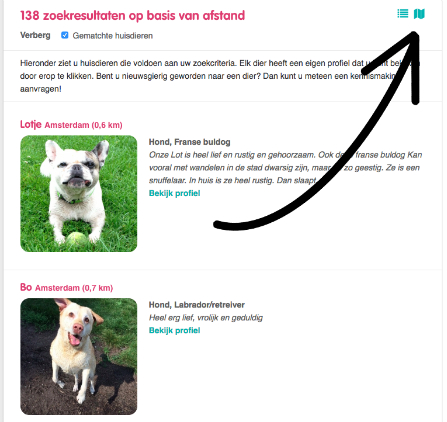Image resolution: width=447 pixels, height=422 pixels.
Task: Click Bo's description 'Heel erg lief'
Action: coord(206,318)
